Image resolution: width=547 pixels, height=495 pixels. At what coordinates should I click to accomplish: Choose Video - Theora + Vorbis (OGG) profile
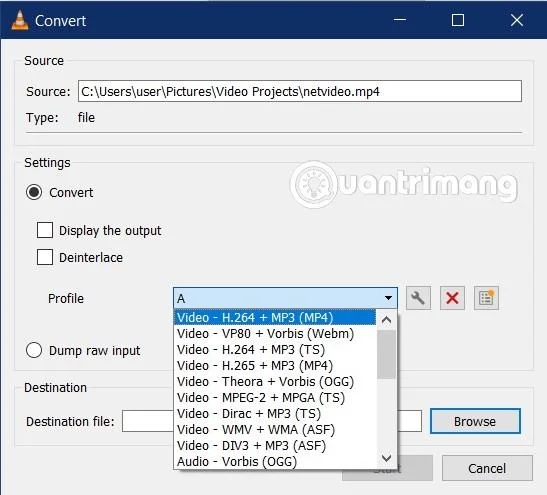click(x=275, y=382)
